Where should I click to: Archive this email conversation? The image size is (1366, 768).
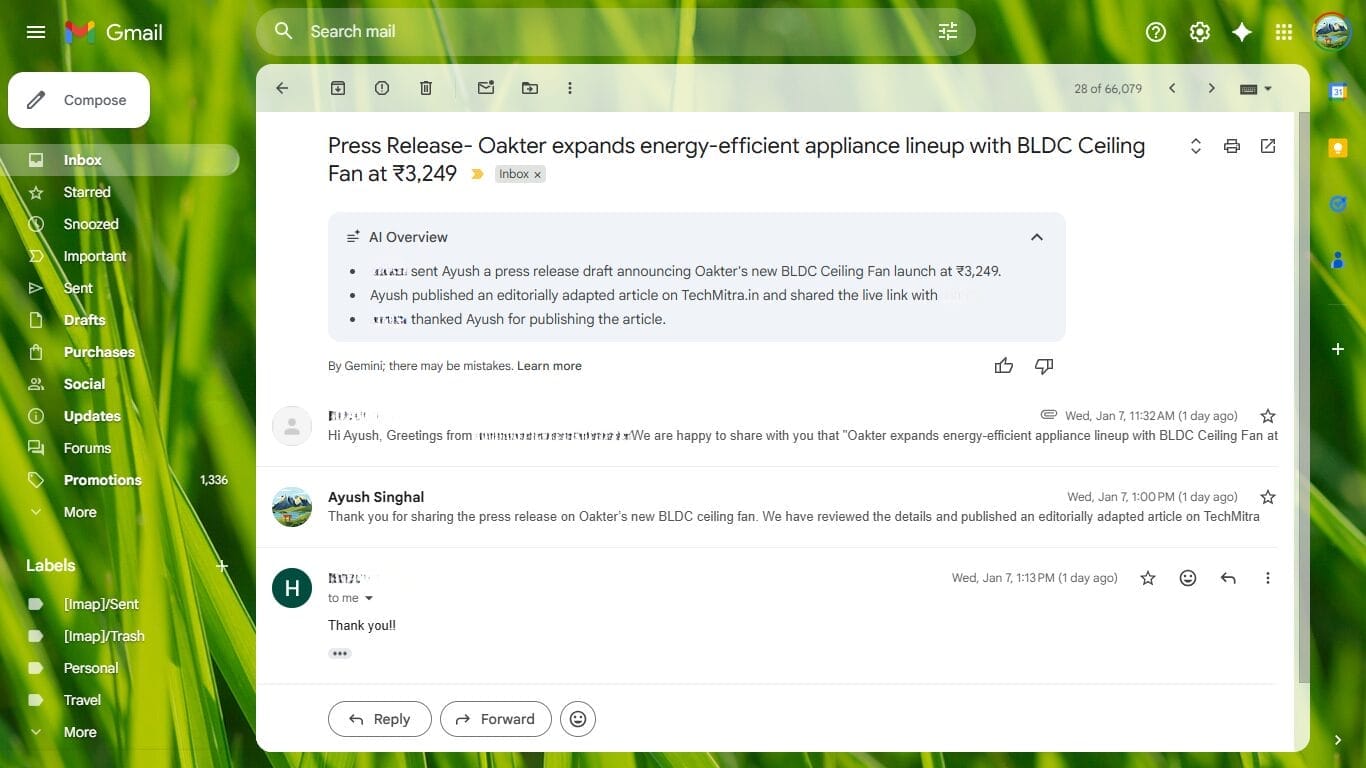(x=338, y=88)
